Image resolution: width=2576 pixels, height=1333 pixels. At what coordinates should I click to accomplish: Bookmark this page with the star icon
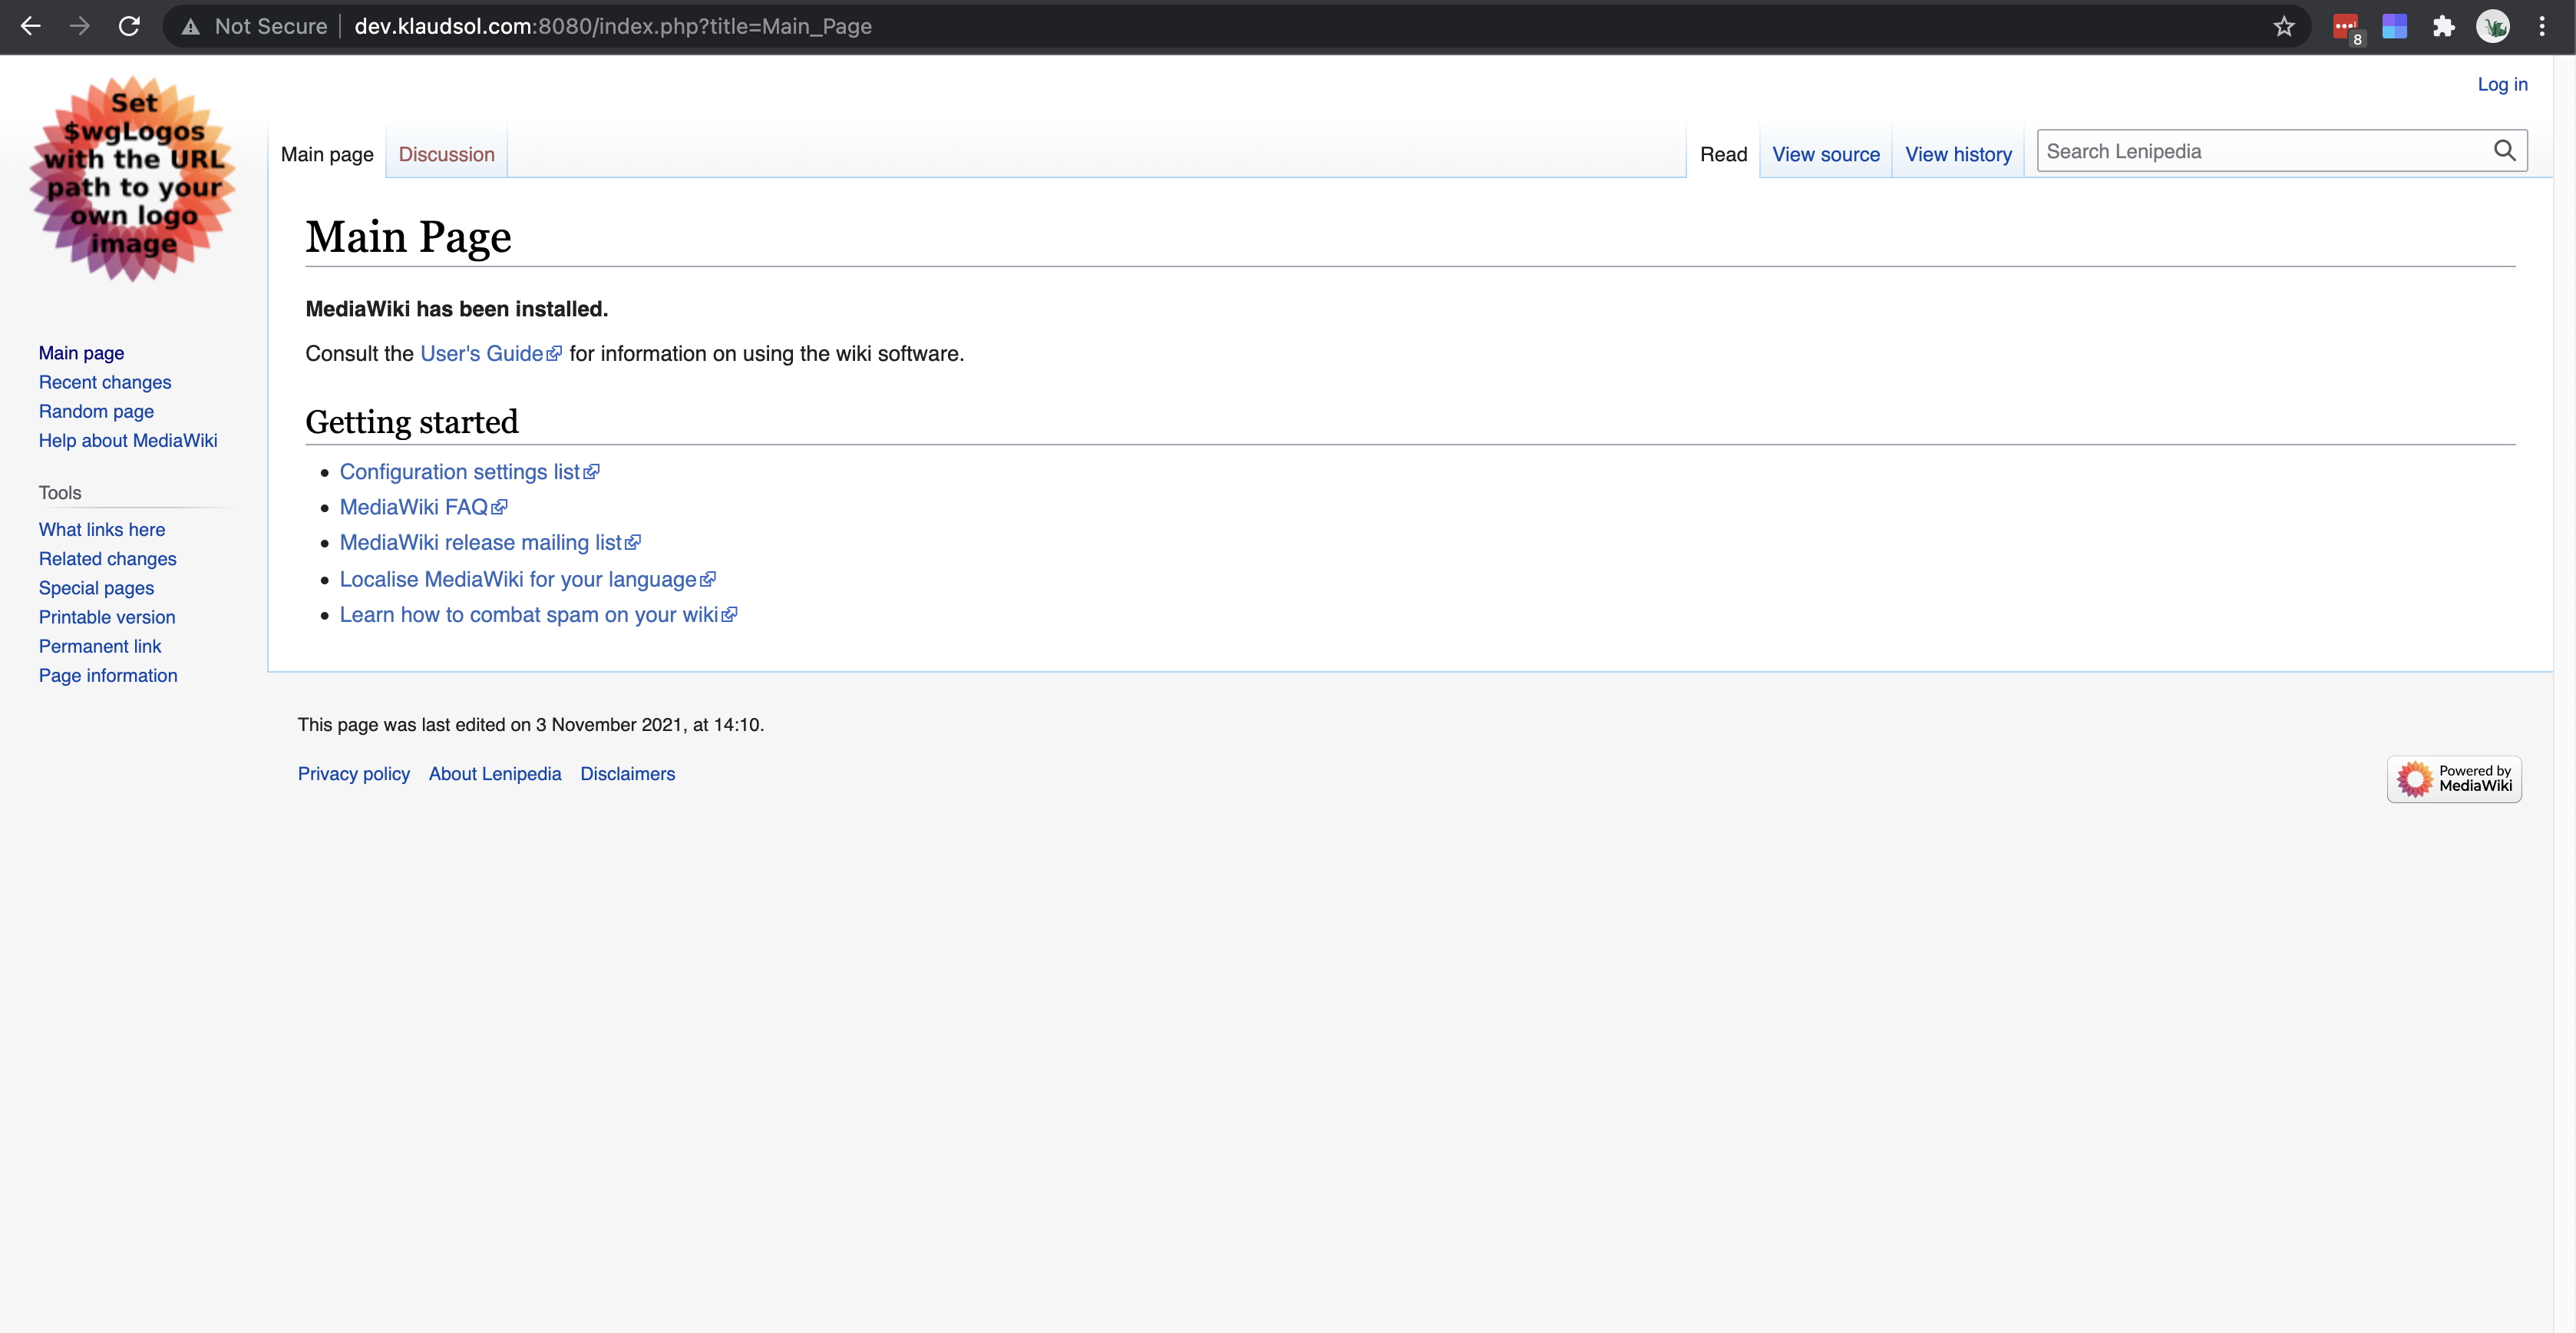tap(2283, 26)
